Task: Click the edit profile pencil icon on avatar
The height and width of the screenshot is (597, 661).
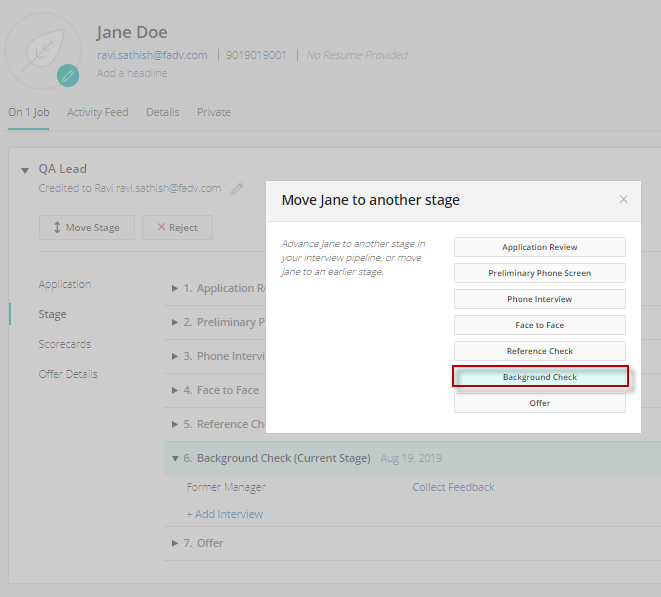Action: point(68,76)
